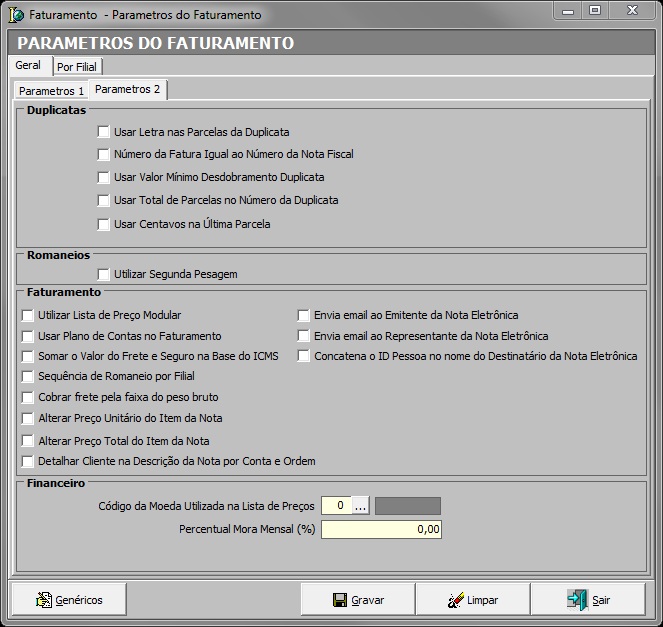Click the Genéricos button
This screenshot has height=627, width=663.
69,600
